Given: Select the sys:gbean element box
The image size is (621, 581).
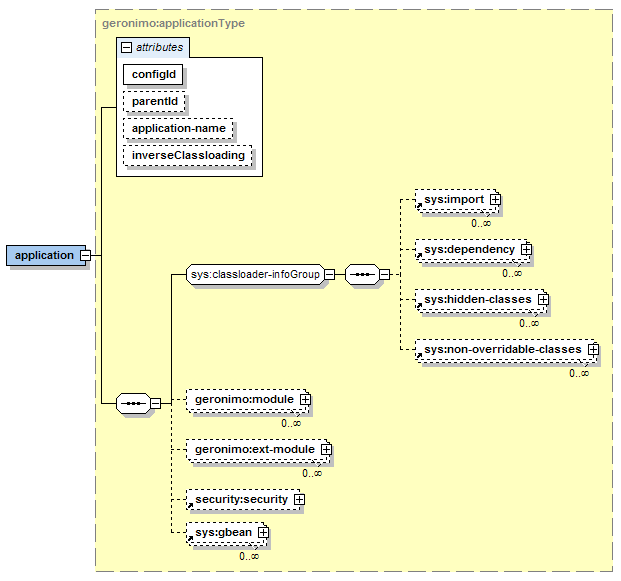Looking at the screenshot, I should (x=226, y=534).
